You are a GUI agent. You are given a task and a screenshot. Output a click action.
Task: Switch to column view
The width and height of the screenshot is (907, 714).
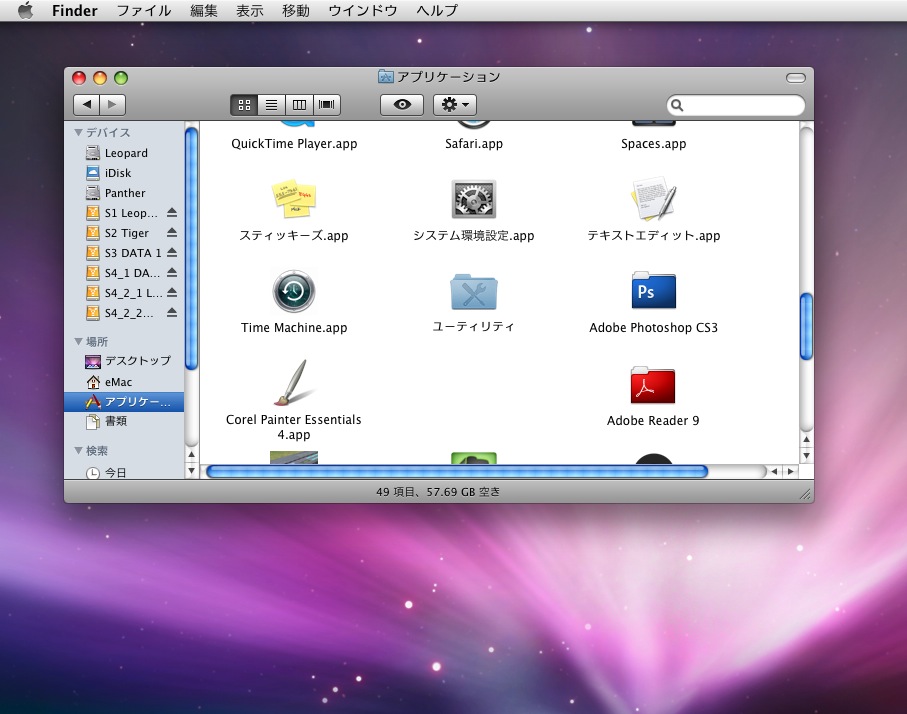pyautogui.click(x=299, y=105)
